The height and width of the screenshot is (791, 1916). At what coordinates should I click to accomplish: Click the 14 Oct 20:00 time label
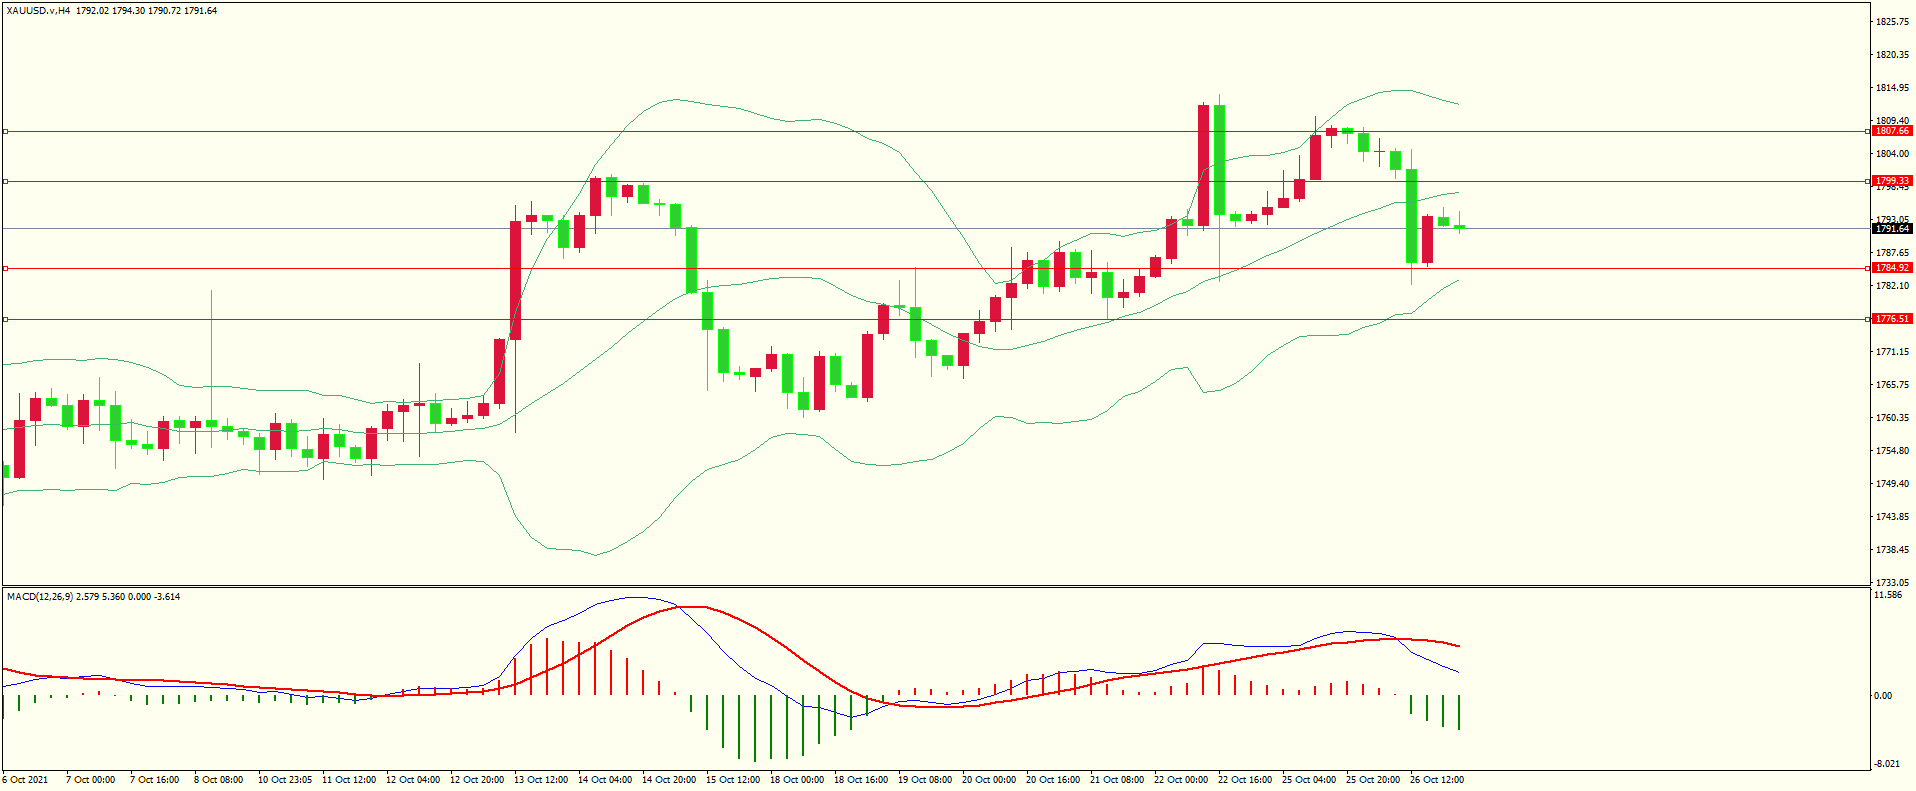(669, 780)
